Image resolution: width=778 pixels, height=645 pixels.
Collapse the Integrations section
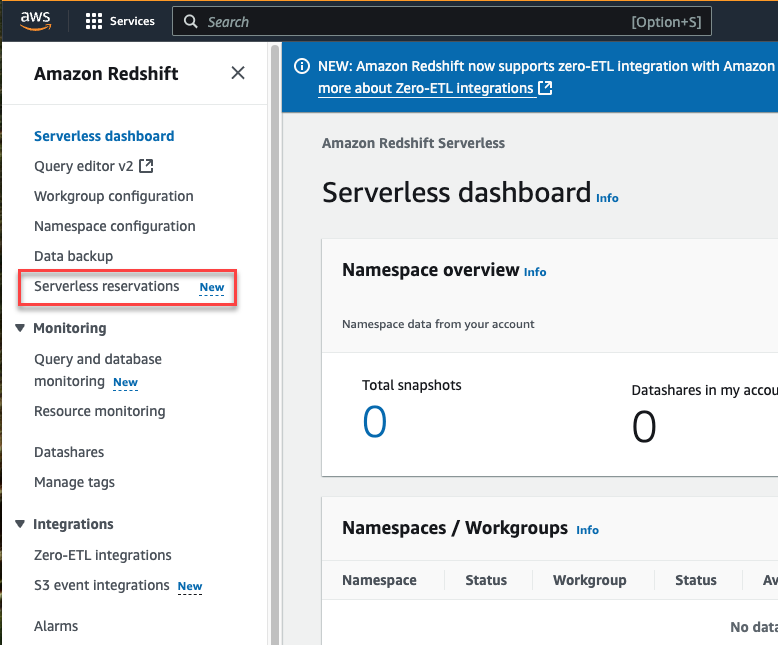[21, 524]
